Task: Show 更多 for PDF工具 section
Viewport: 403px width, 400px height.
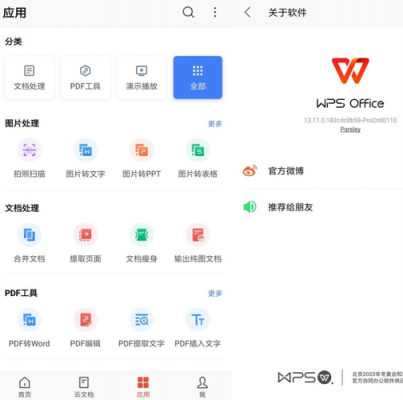Action: click(x=215, y=293)
